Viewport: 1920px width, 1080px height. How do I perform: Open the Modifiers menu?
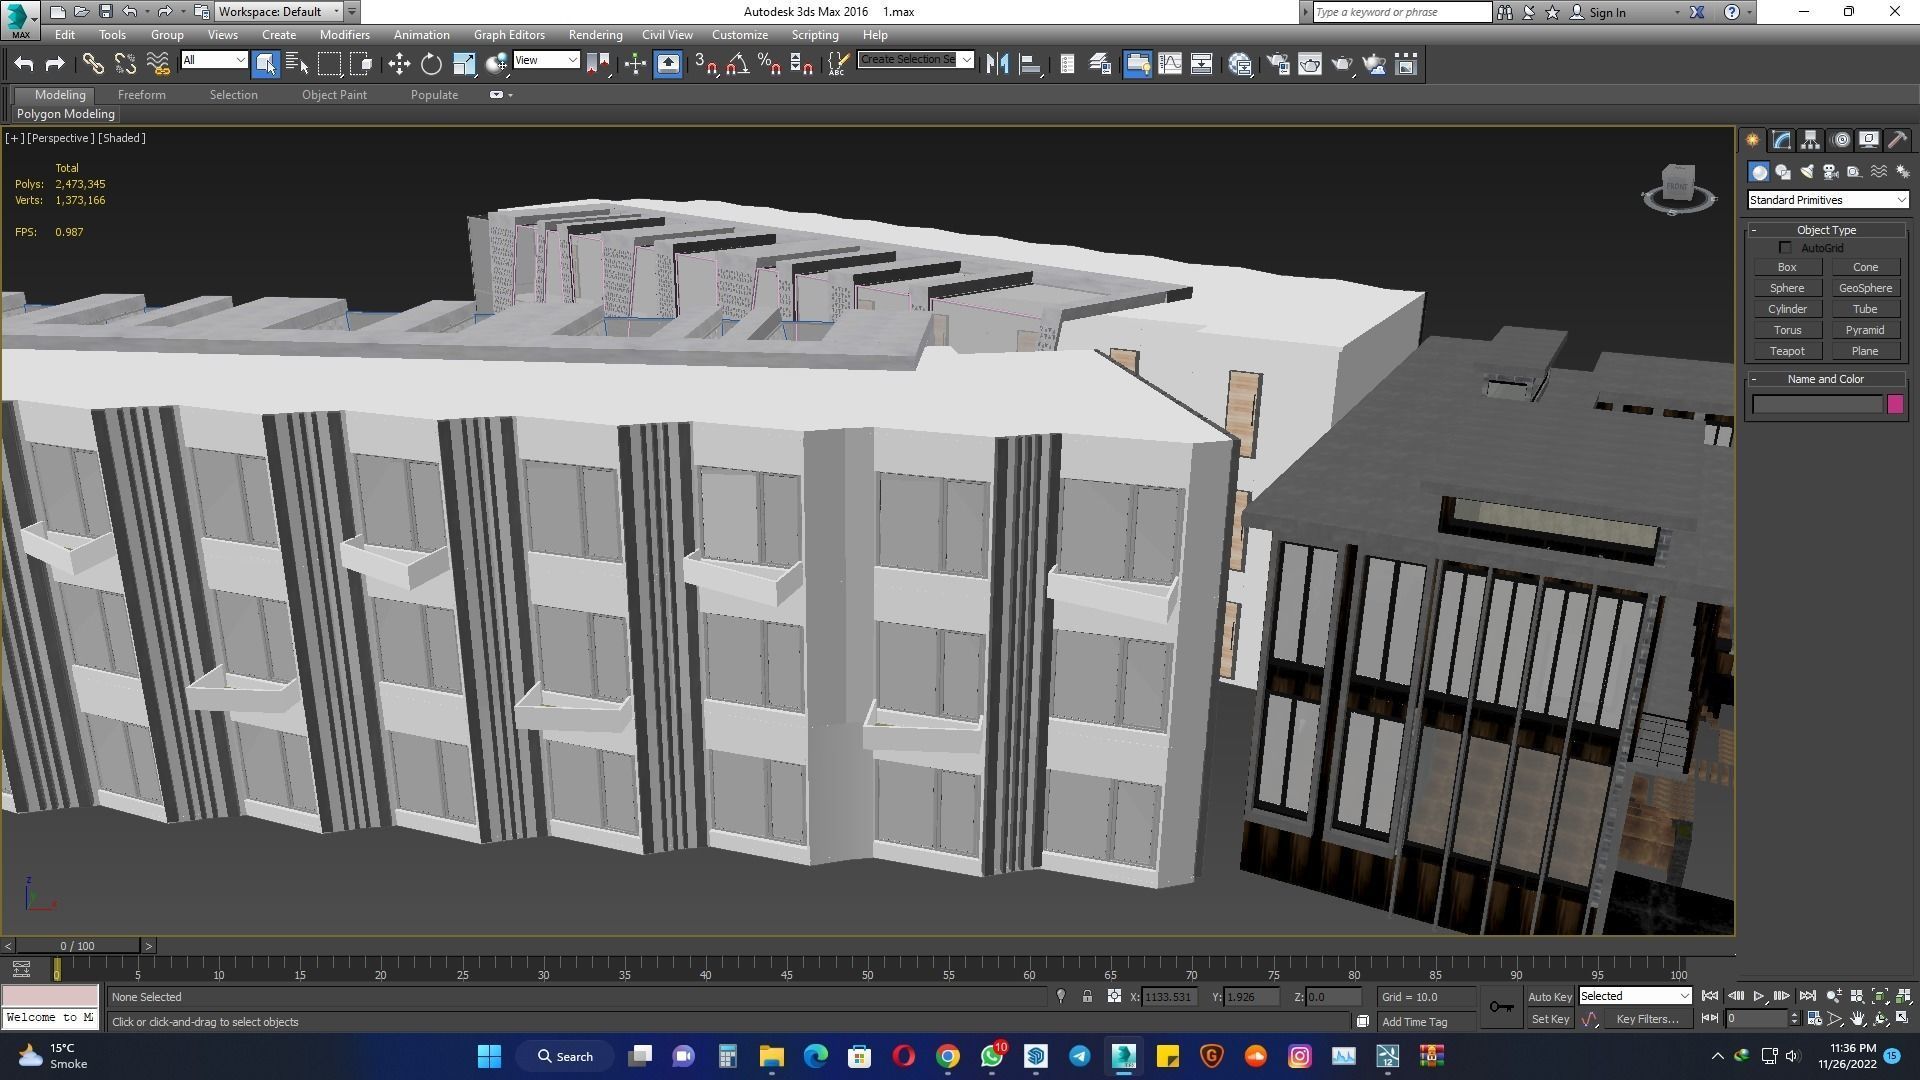(344, 34)
